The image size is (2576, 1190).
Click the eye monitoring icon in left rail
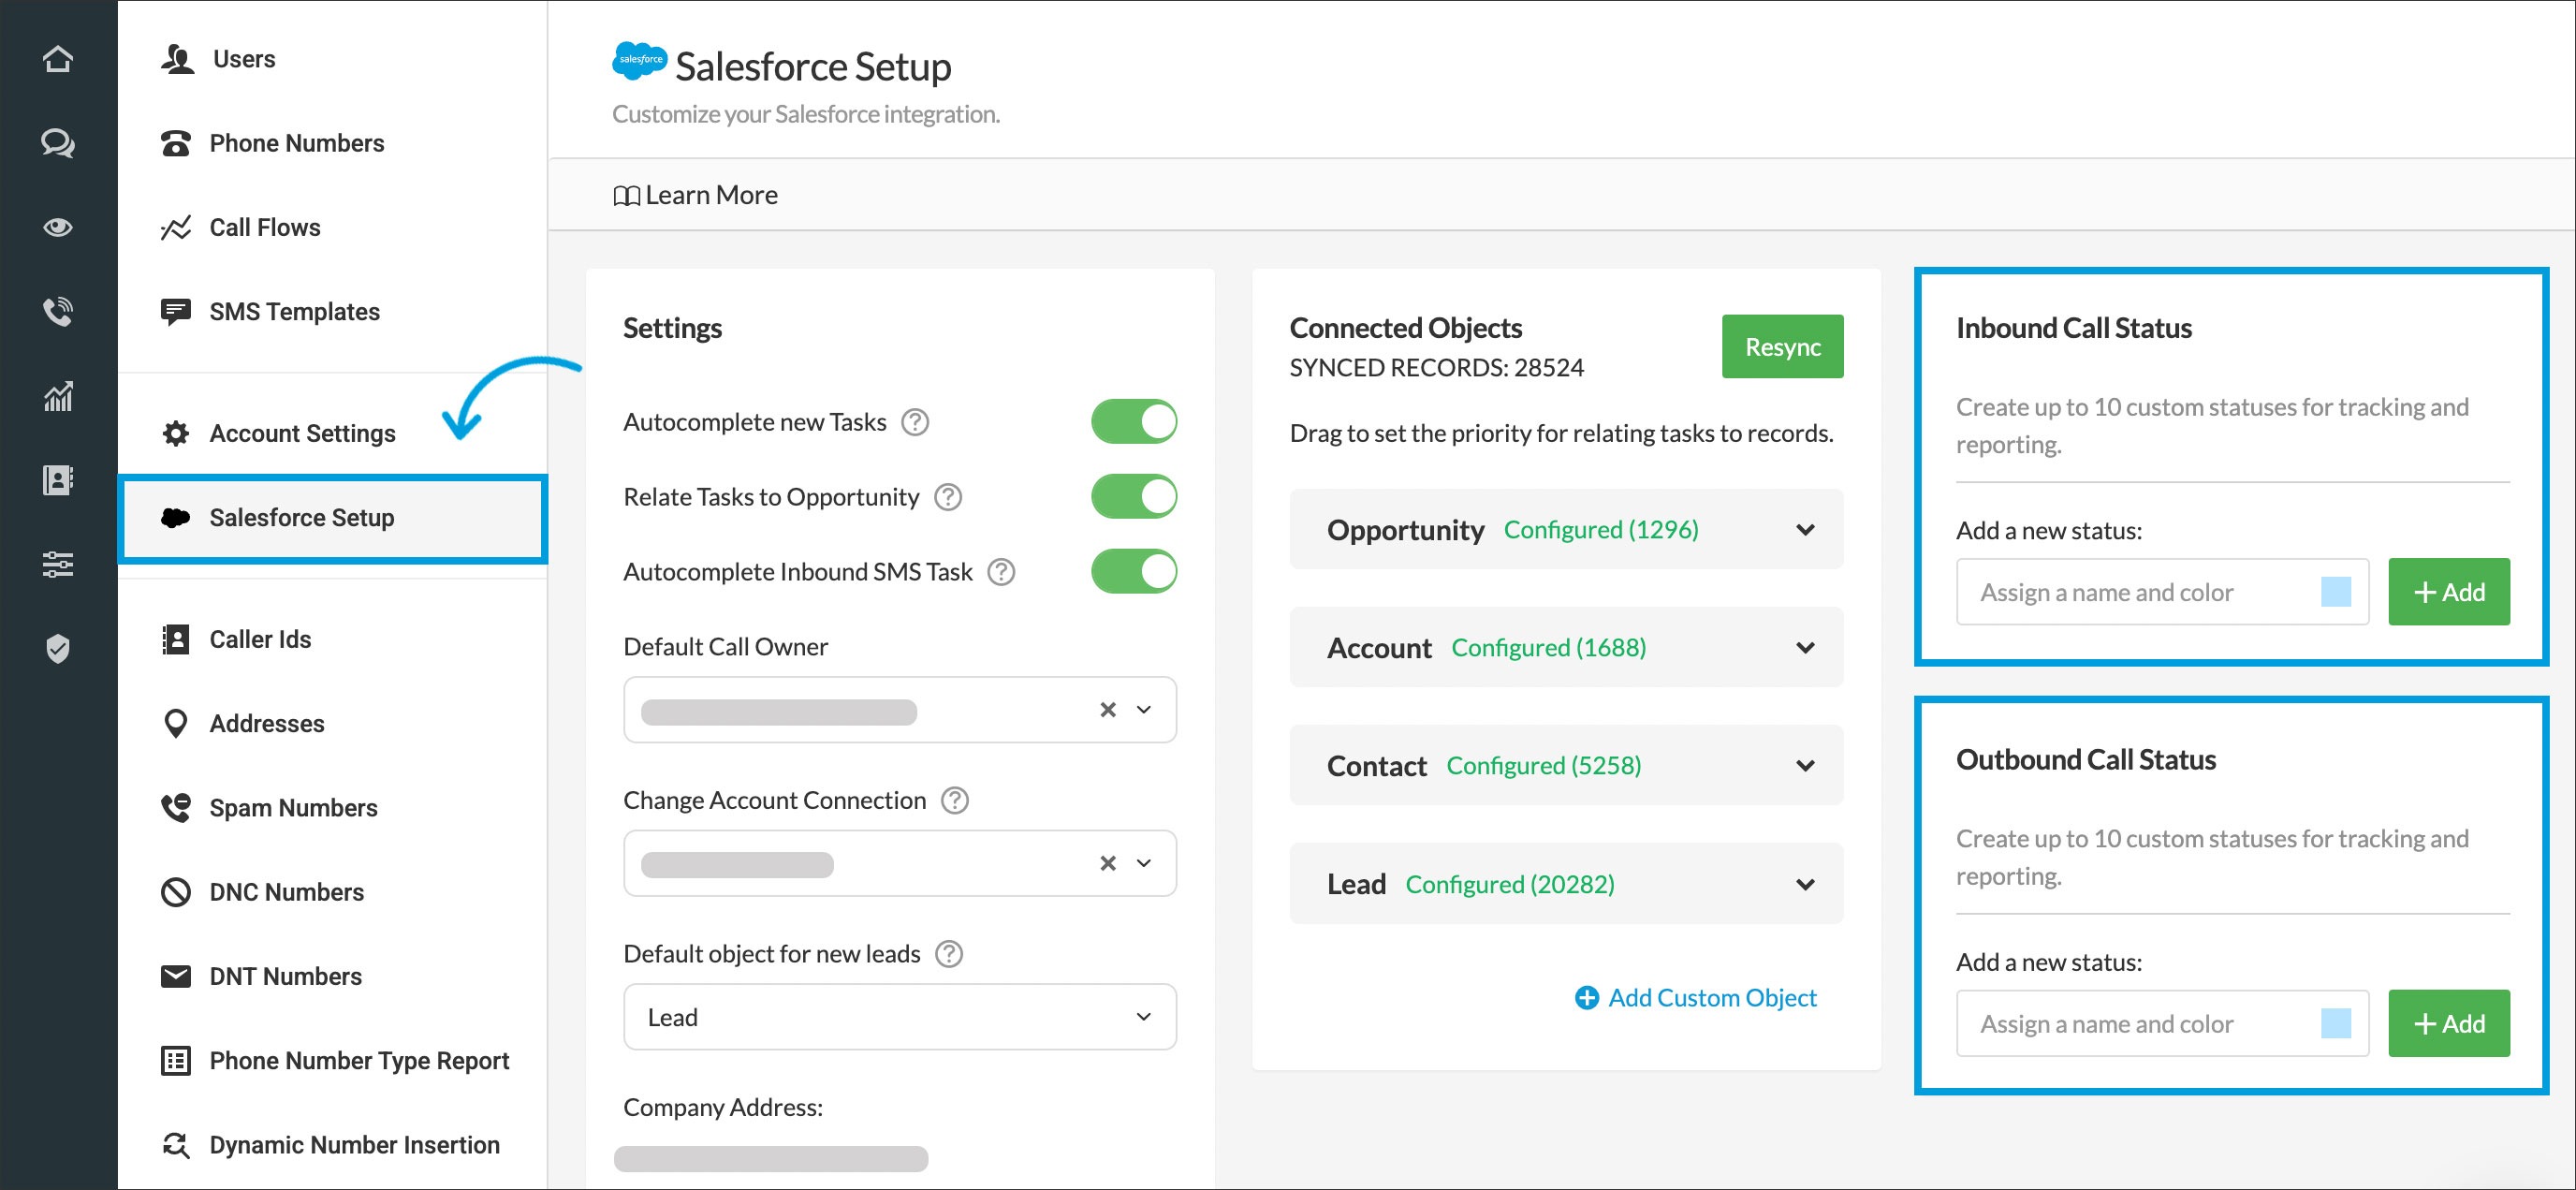[x=58, y=227]
